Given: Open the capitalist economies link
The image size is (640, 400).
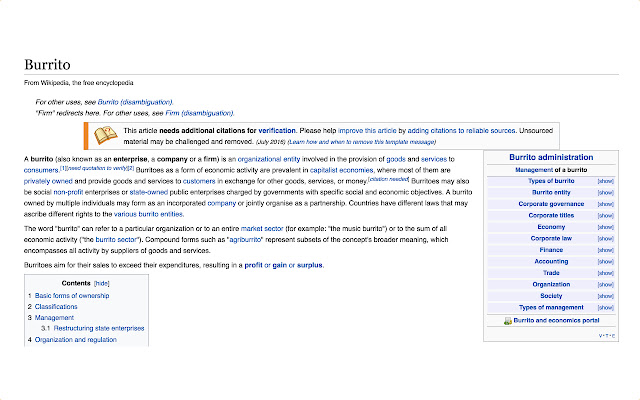Looking at the screenshot, I should [341, 170].
